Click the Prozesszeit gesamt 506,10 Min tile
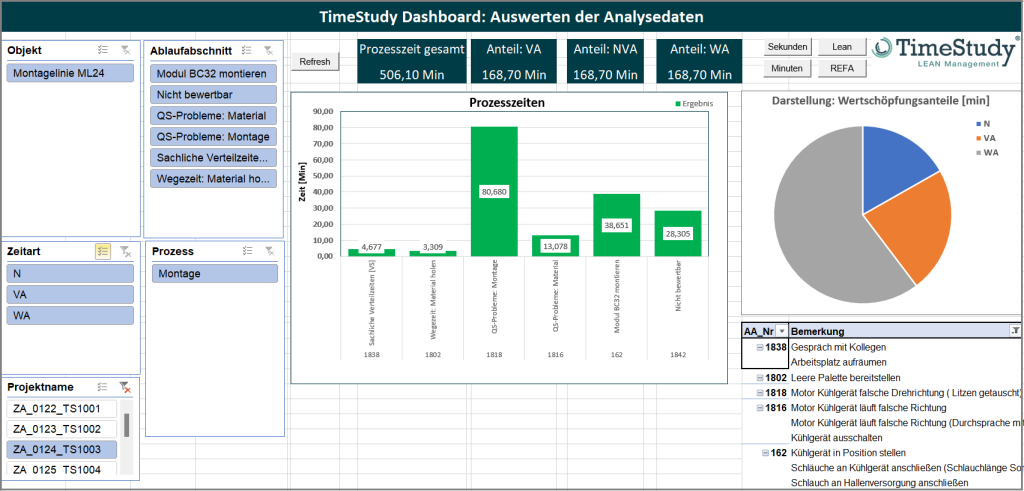The image size is (1024, 491). 412,61
